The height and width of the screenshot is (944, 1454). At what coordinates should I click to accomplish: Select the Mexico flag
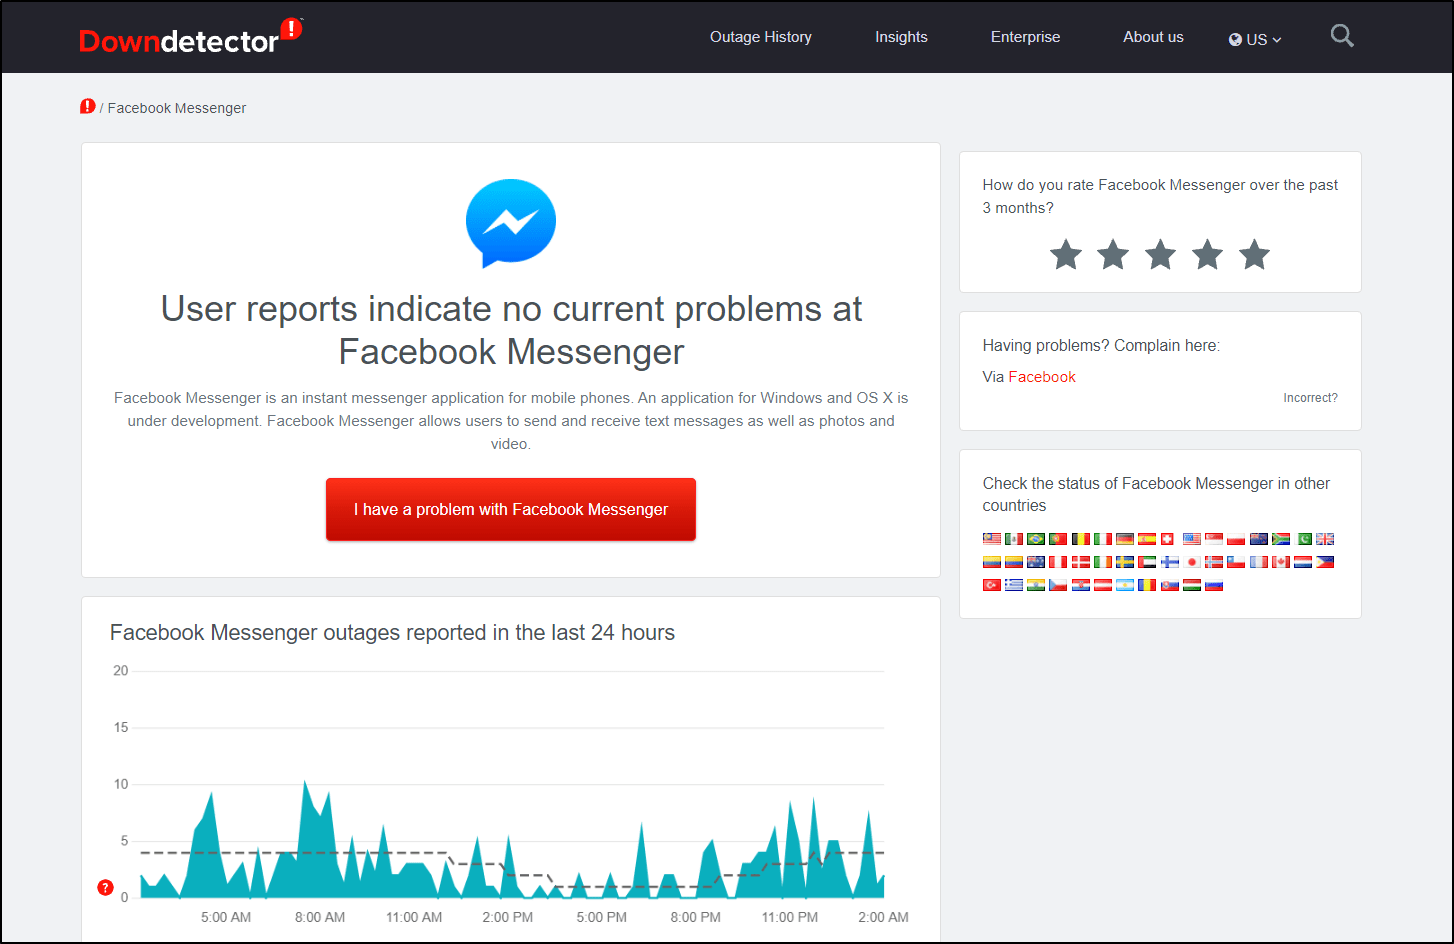coord(1014,539)
